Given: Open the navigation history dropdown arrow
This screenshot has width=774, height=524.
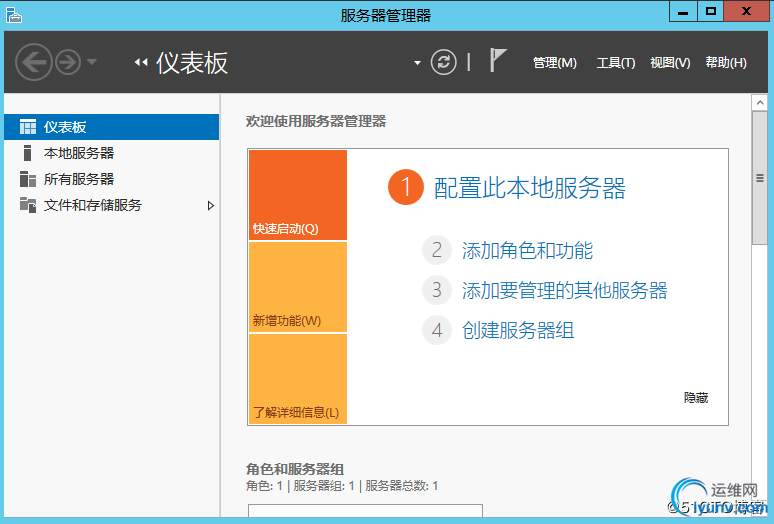Looking at the screenshot, I should 92,63.
